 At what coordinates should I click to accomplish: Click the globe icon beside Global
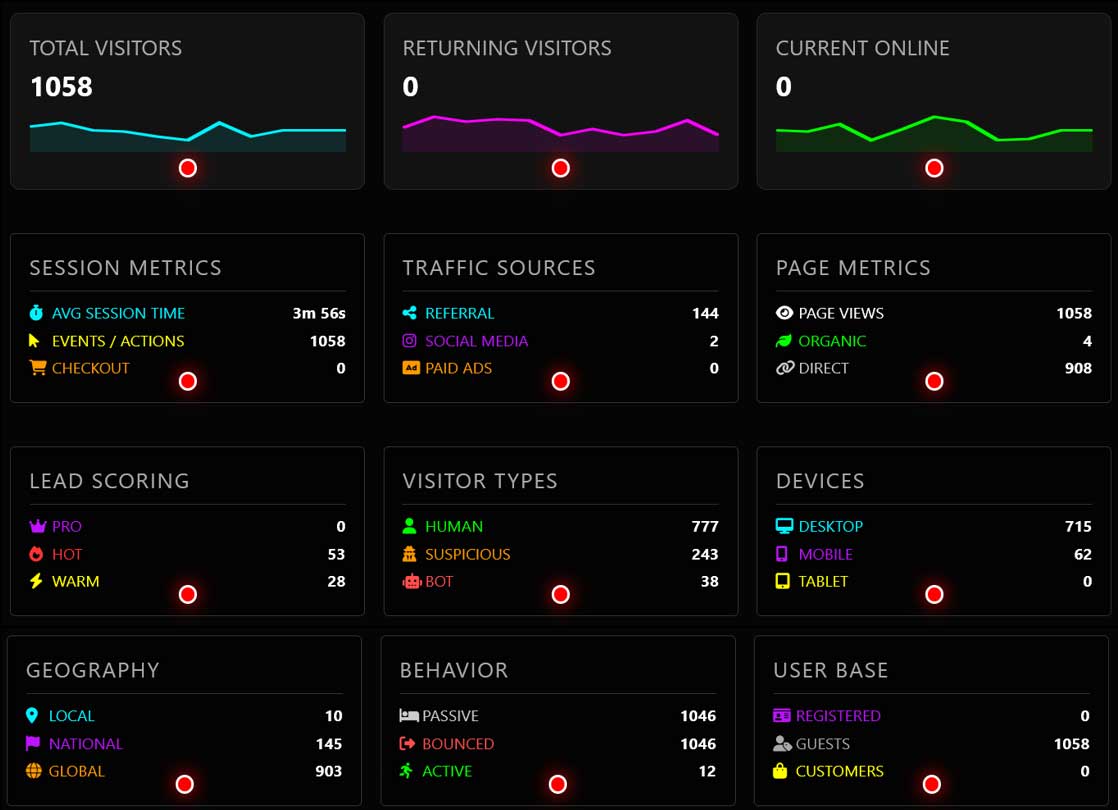(x=33, y=771)
